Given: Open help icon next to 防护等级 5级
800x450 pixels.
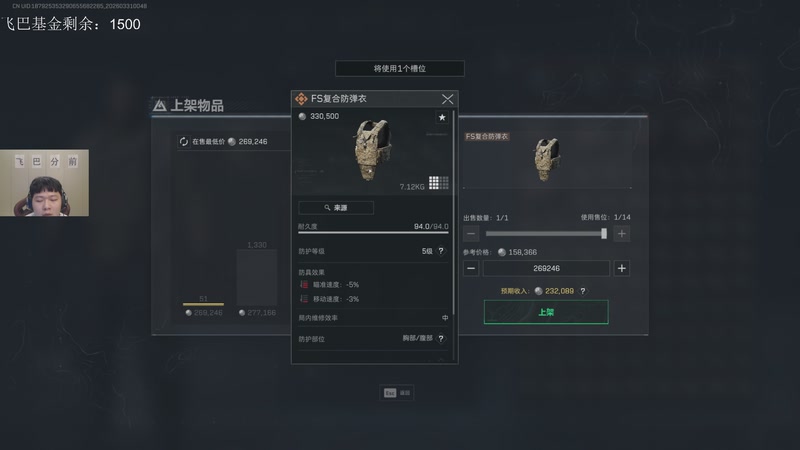Looking at the screenshot, I should pyautogui.click(x=441, y=251).
